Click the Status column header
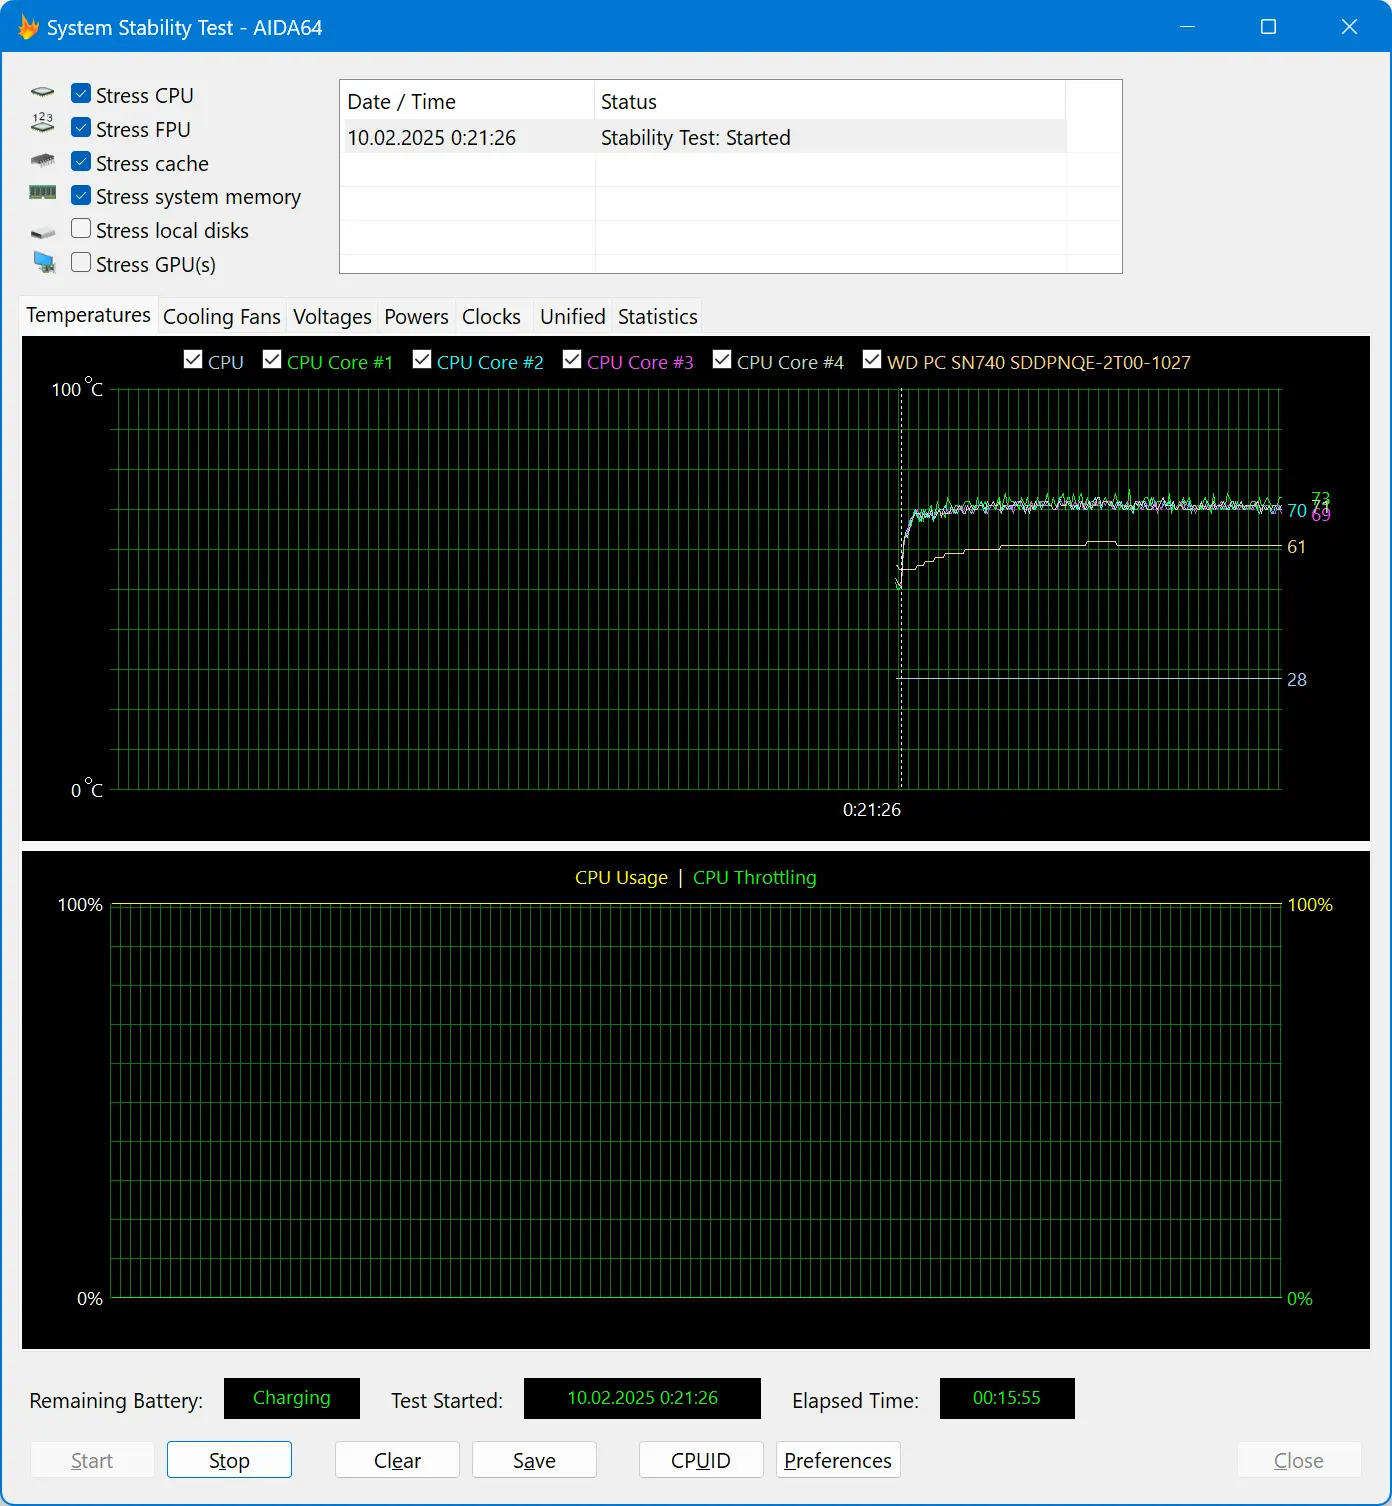 click(x=830, y=101)
